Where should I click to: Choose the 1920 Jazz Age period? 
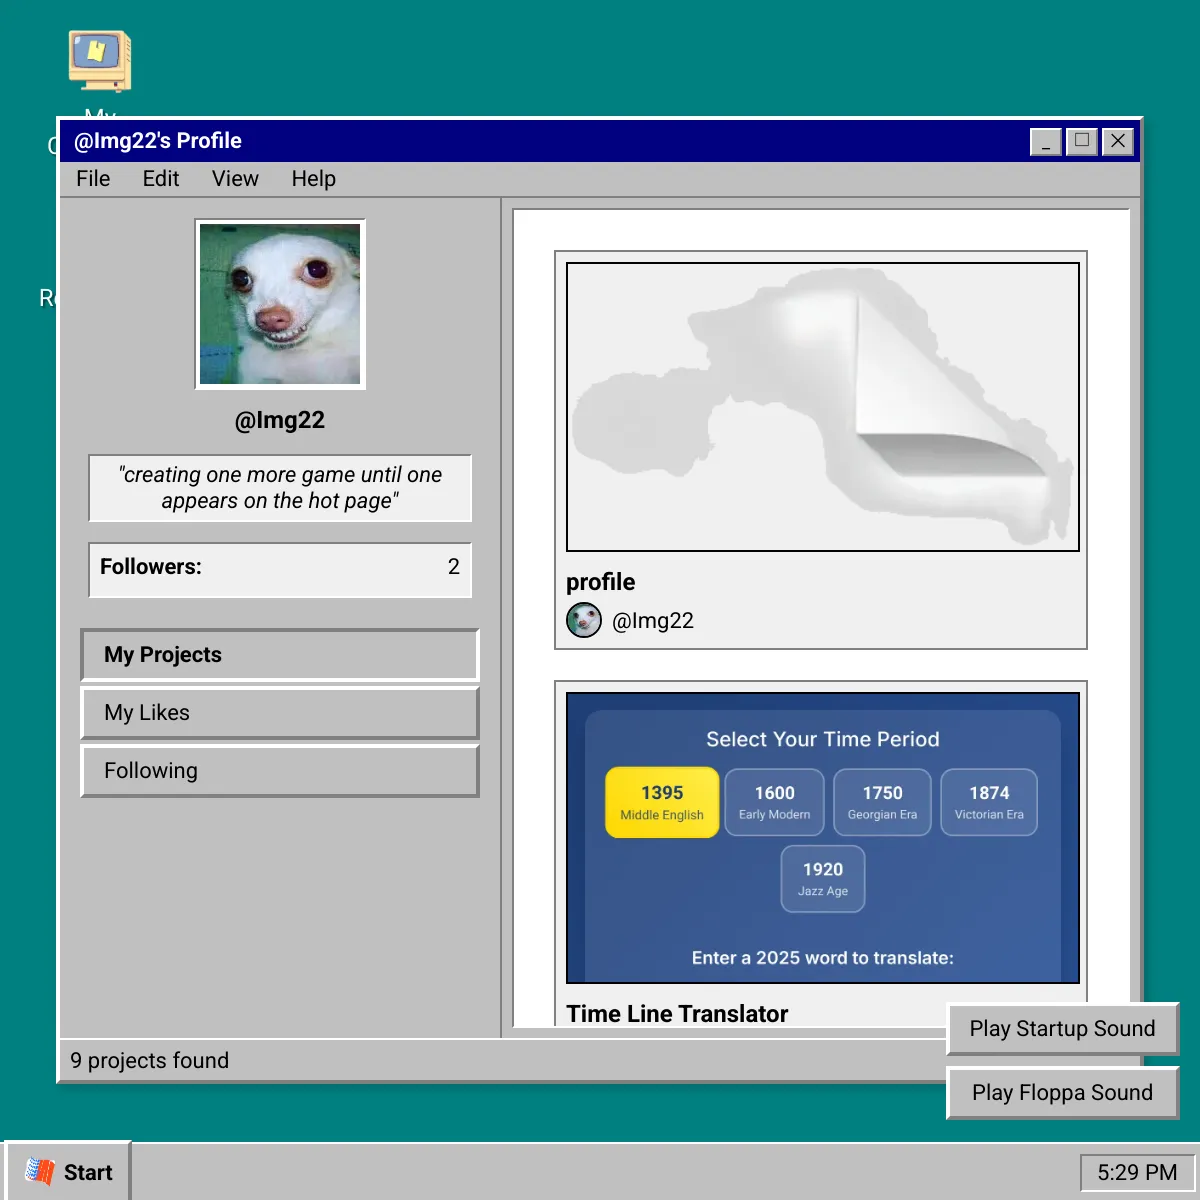point(823,879)
